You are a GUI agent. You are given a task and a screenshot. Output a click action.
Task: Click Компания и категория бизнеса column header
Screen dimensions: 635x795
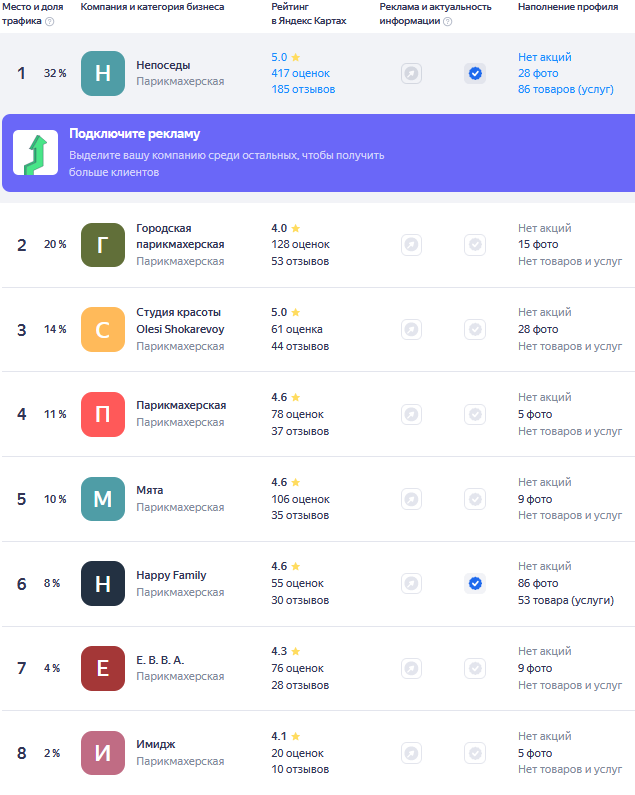click(152, 7)
